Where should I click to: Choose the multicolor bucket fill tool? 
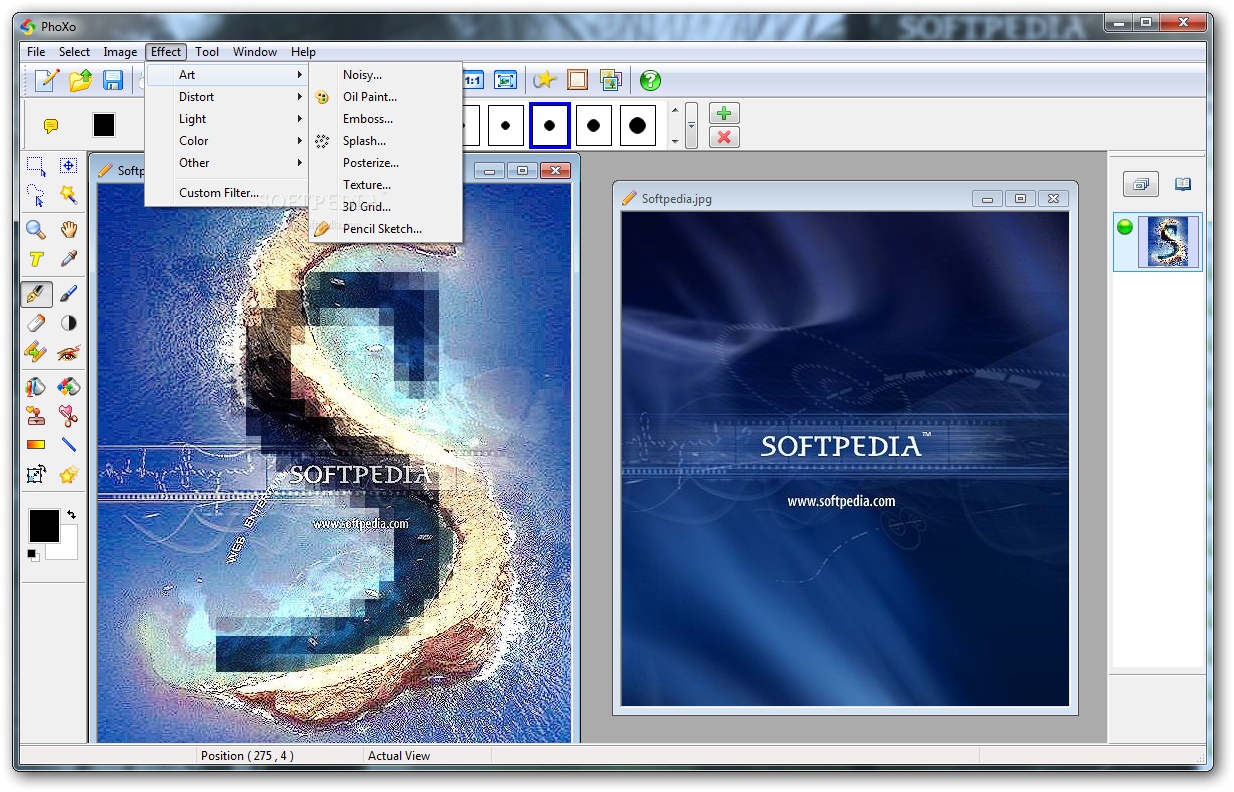pos(68,387)
